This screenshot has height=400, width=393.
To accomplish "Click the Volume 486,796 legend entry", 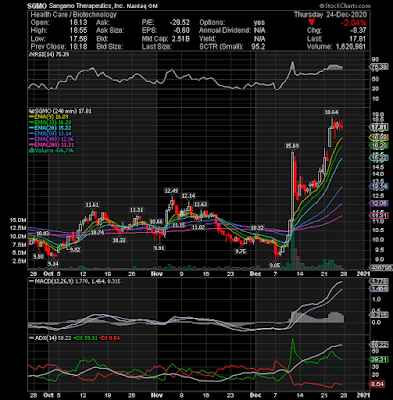I will click(x=53, y=151).
